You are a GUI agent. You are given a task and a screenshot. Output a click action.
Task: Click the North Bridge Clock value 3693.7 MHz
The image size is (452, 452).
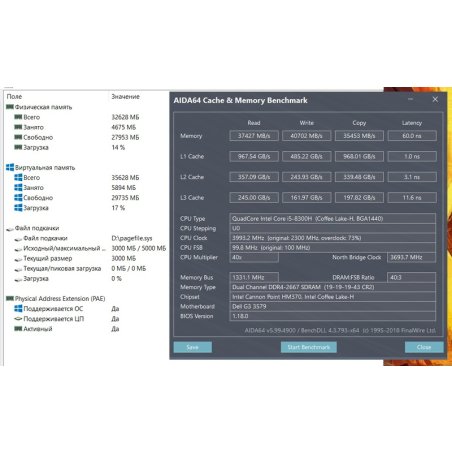(411, 257)
